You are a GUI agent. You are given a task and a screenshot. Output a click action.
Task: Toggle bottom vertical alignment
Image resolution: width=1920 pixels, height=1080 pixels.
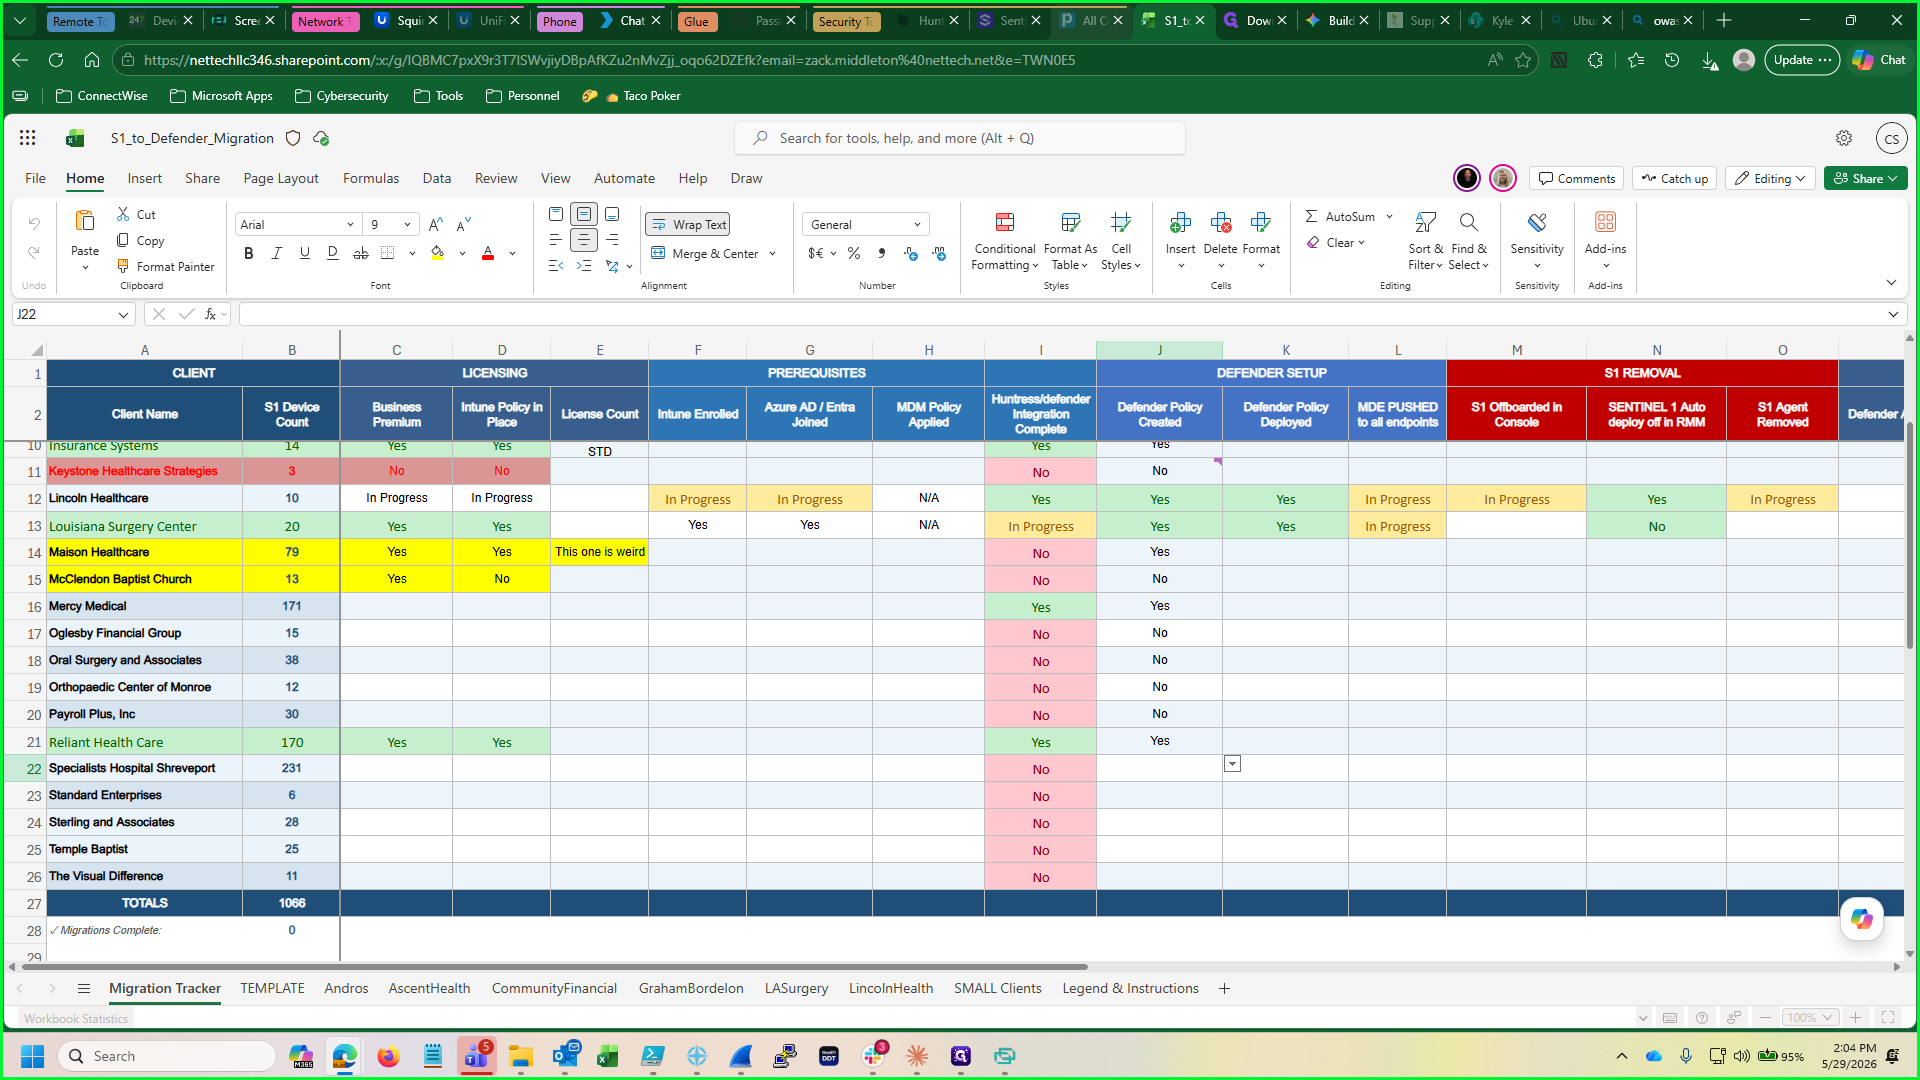tap(612, 214)
